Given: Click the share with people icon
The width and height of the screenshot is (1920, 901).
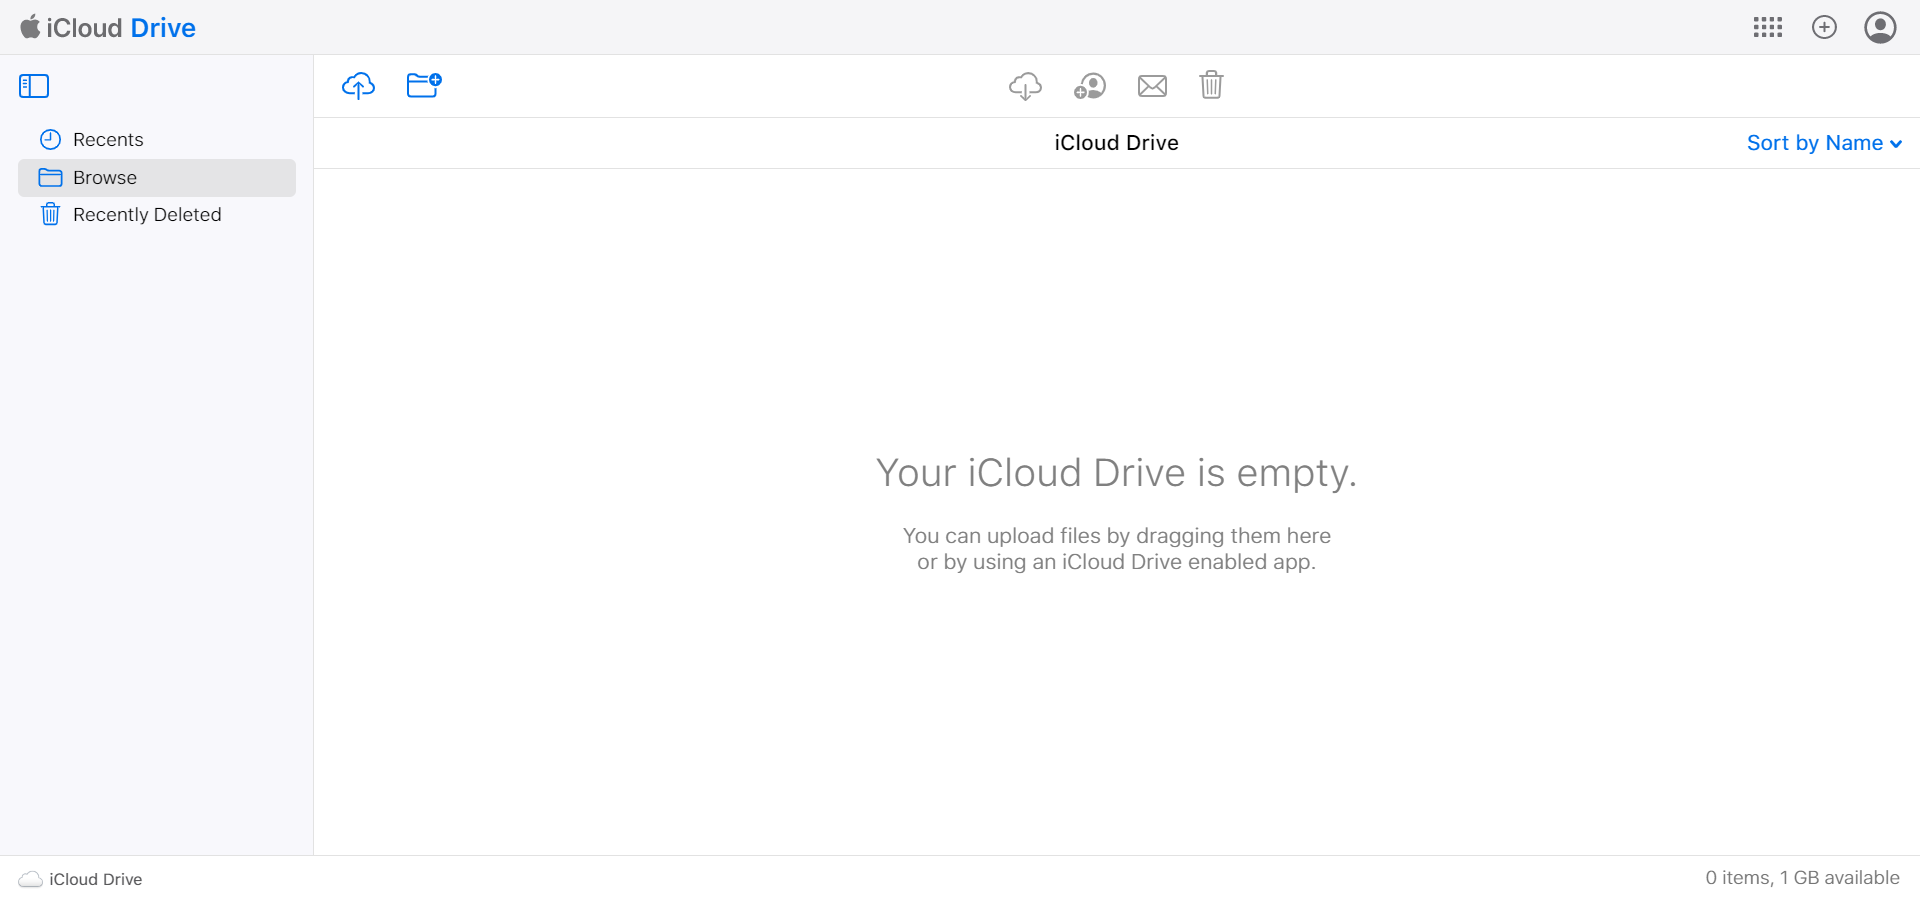Looking at the screenshot, I should pyautogui.click(x=1090, y=86).
